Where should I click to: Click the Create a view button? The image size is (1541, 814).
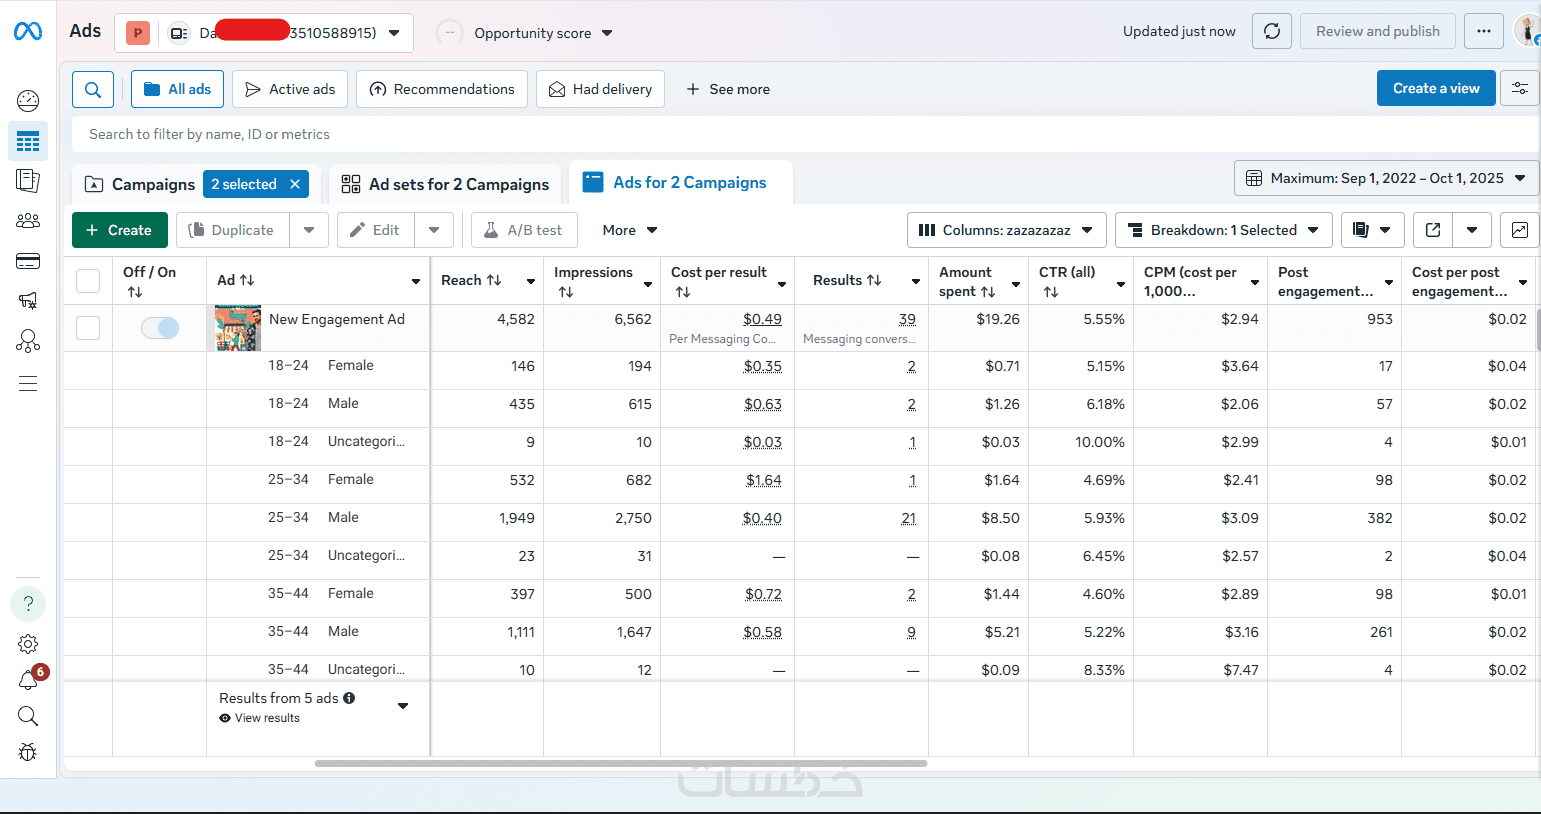(x=1435, y=88)
